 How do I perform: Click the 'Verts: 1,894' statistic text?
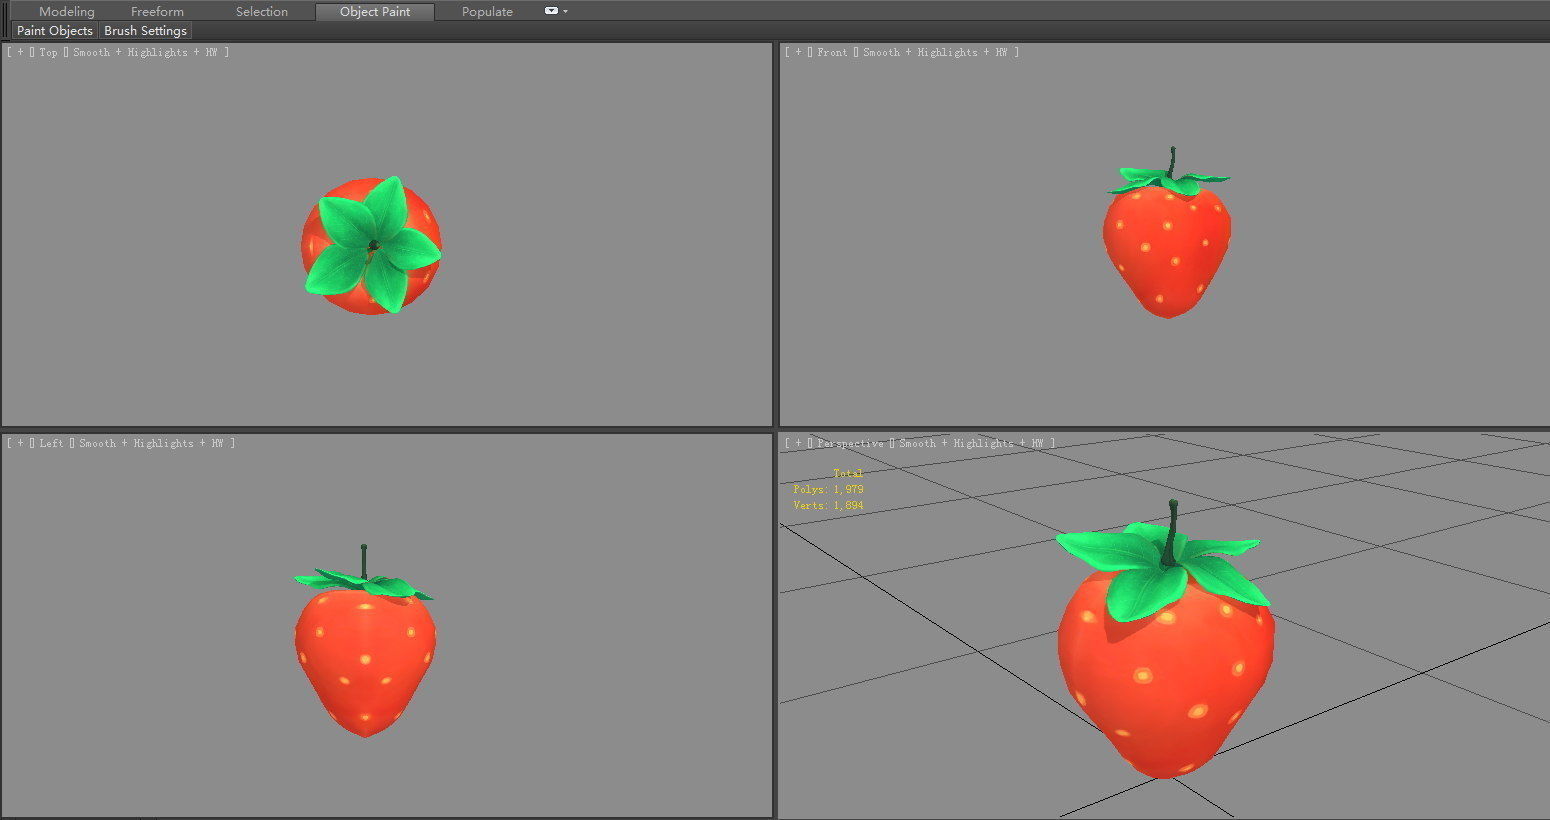click(828, 505)
